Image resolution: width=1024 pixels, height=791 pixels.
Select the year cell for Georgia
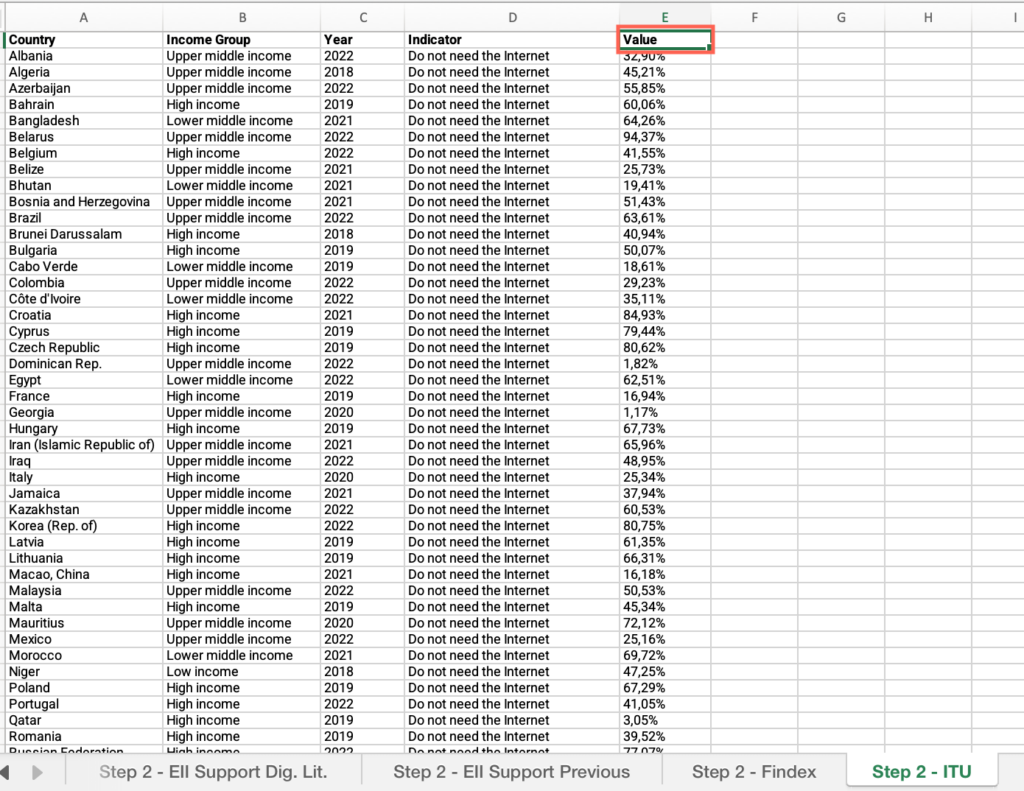pyautogui.click(x=362, y=413)
